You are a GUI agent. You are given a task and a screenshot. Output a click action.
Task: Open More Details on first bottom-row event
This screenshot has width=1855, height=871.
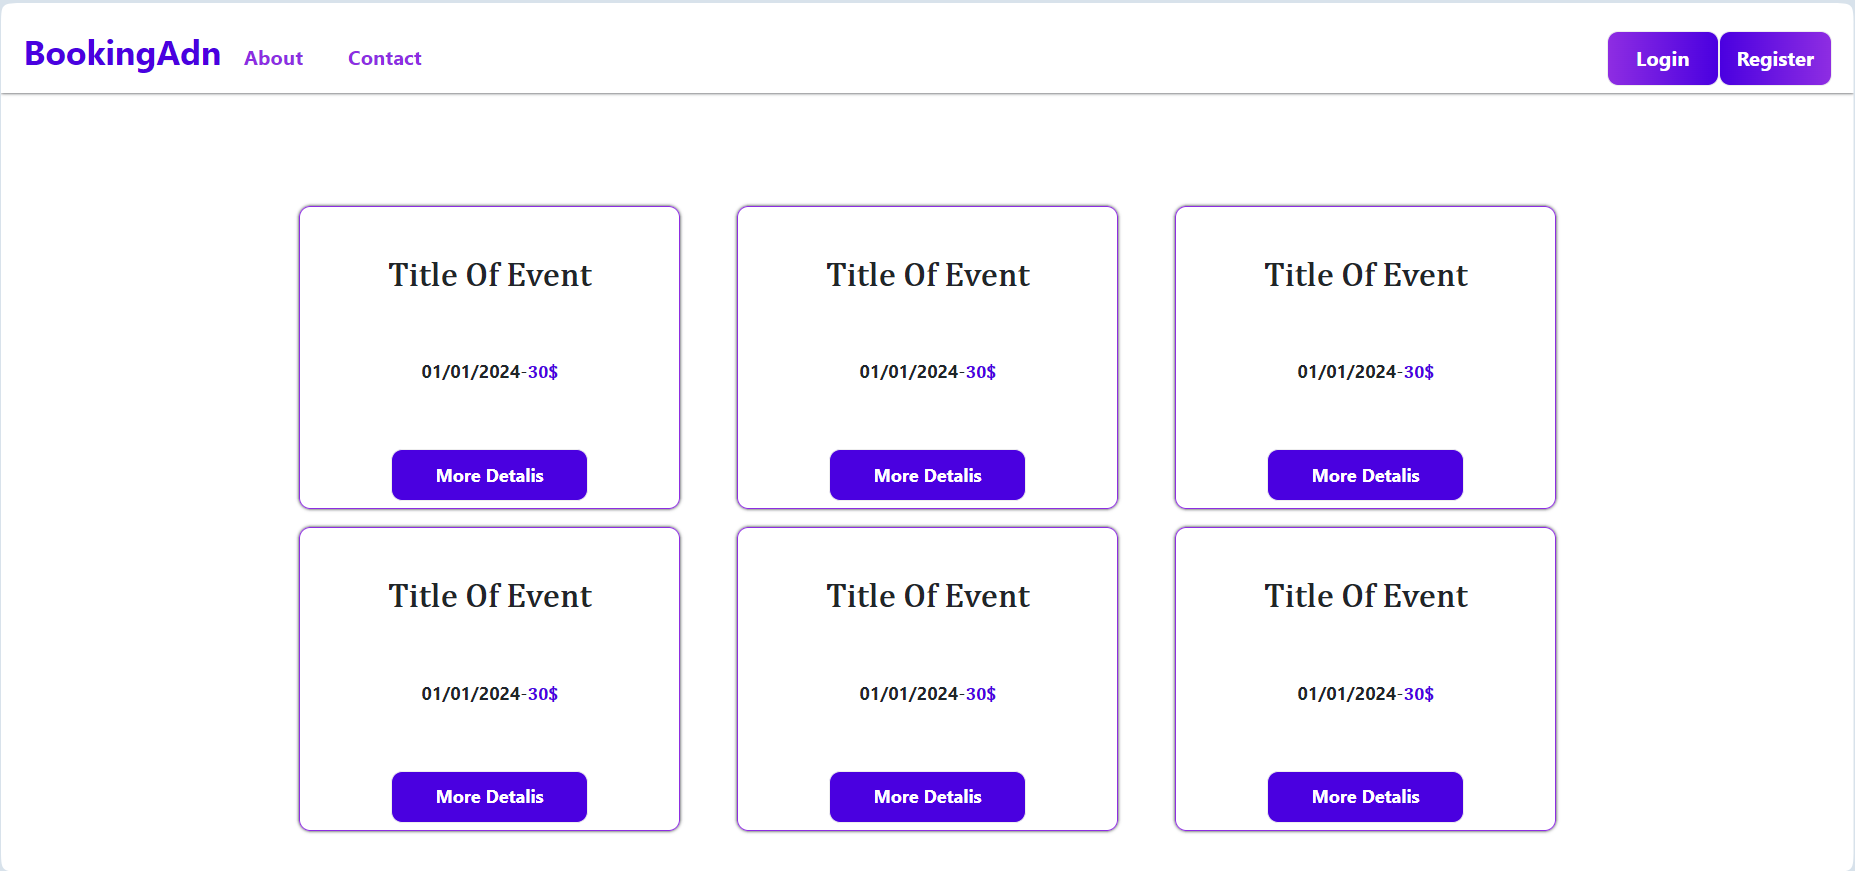pos(489,797)
